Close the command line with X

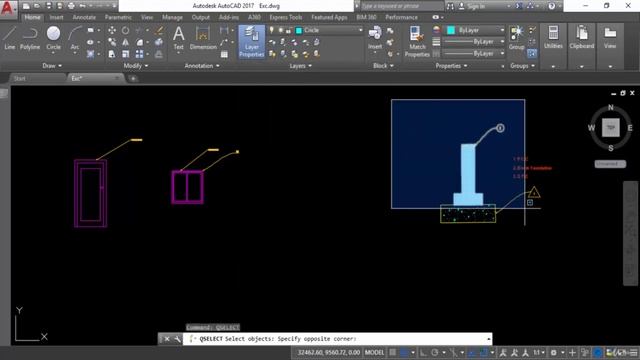click(167, 339)
